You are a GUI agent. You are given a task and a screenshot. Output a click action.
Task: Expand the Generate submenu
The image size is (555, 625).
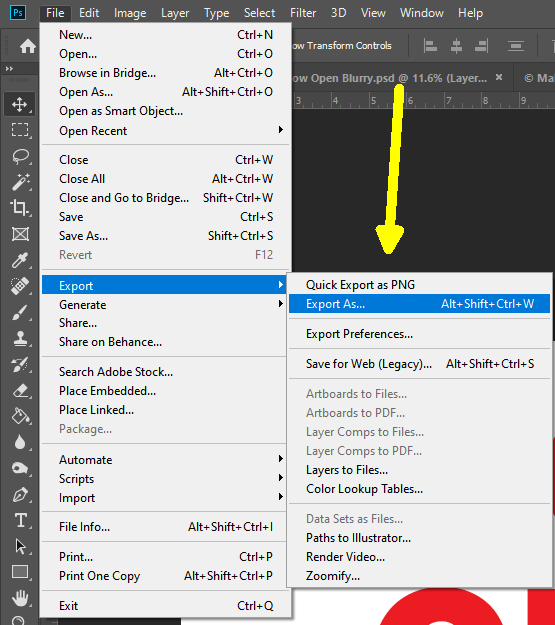tap(164, 304)
